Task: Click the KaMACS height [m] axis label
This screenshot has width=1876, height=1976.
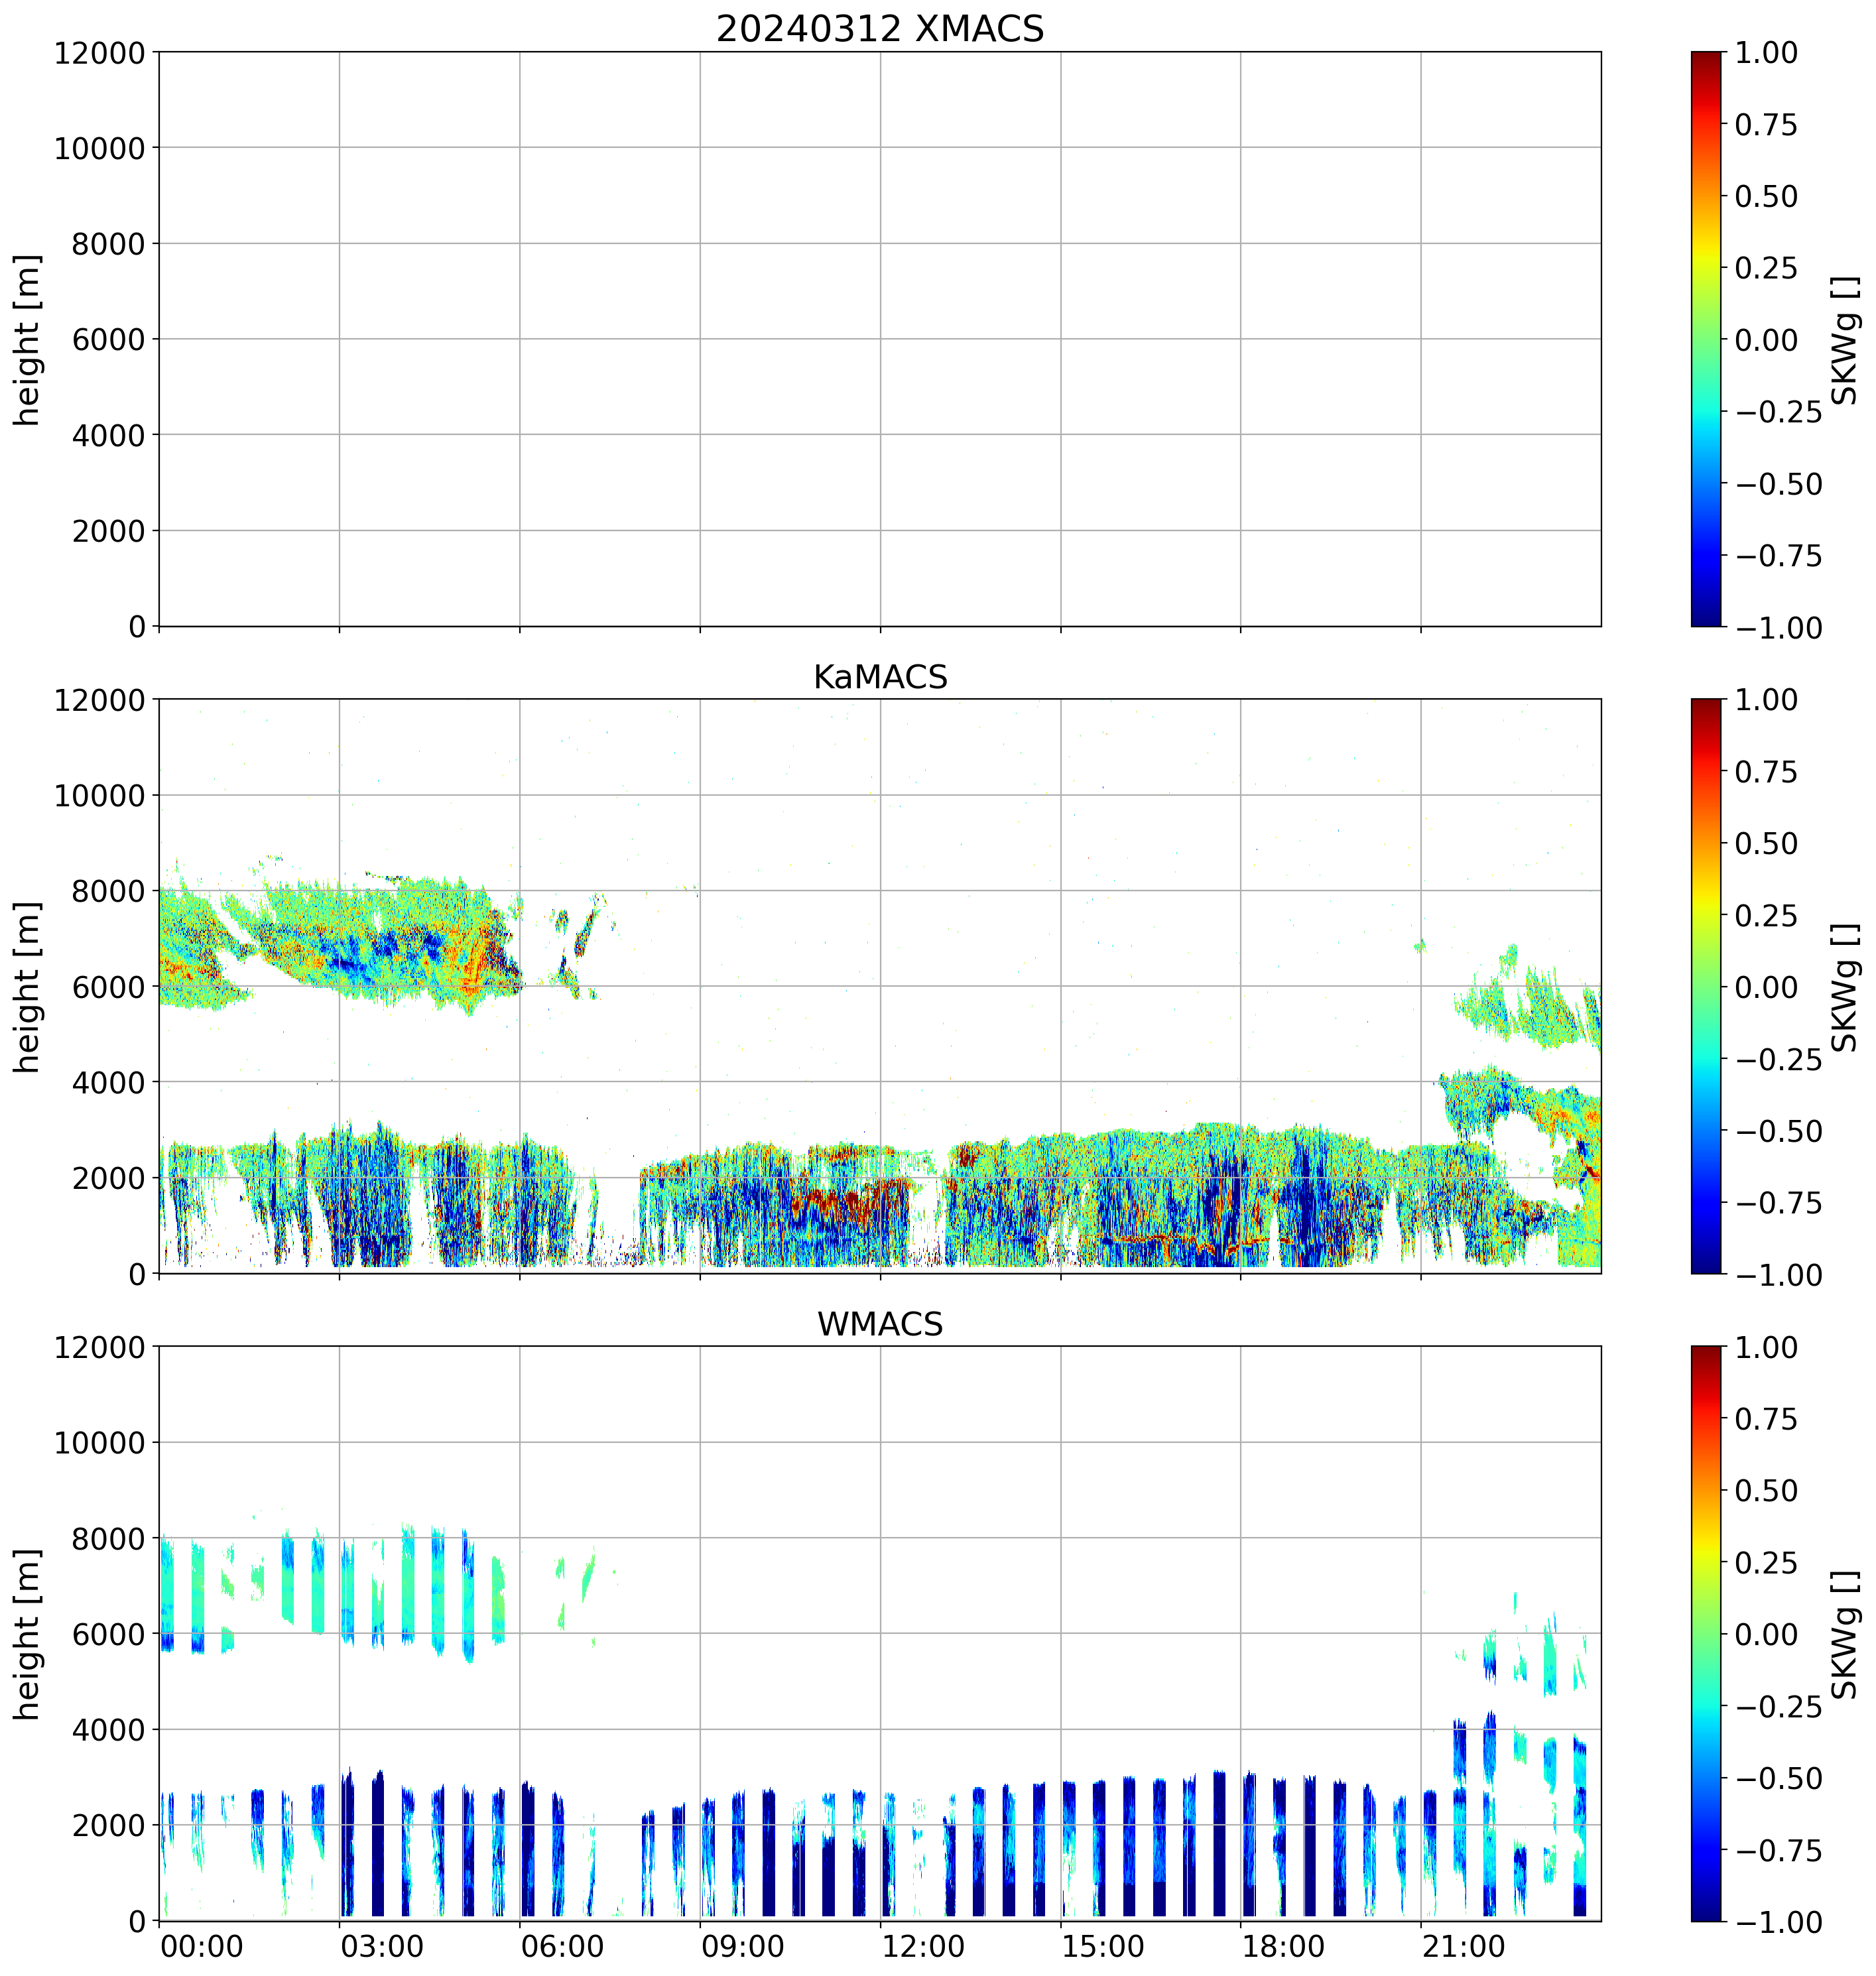Action: pos(27,987)
